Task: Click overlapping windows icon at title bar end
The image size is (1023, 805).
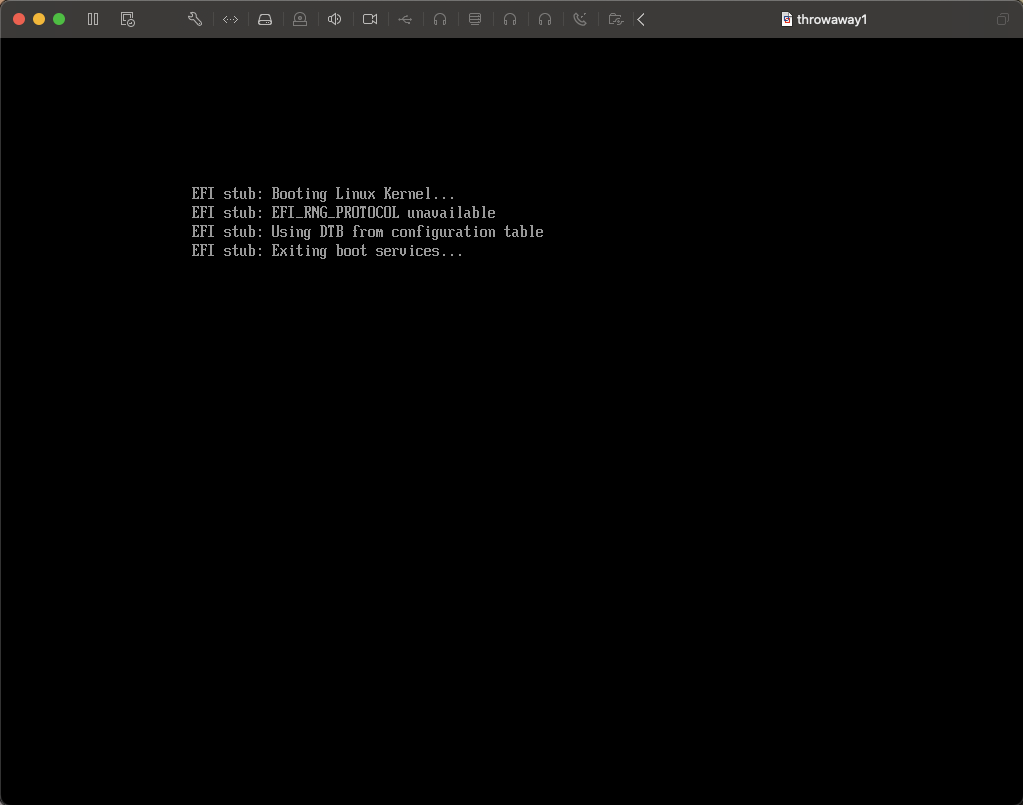Action: click(x=1003, y=20)
